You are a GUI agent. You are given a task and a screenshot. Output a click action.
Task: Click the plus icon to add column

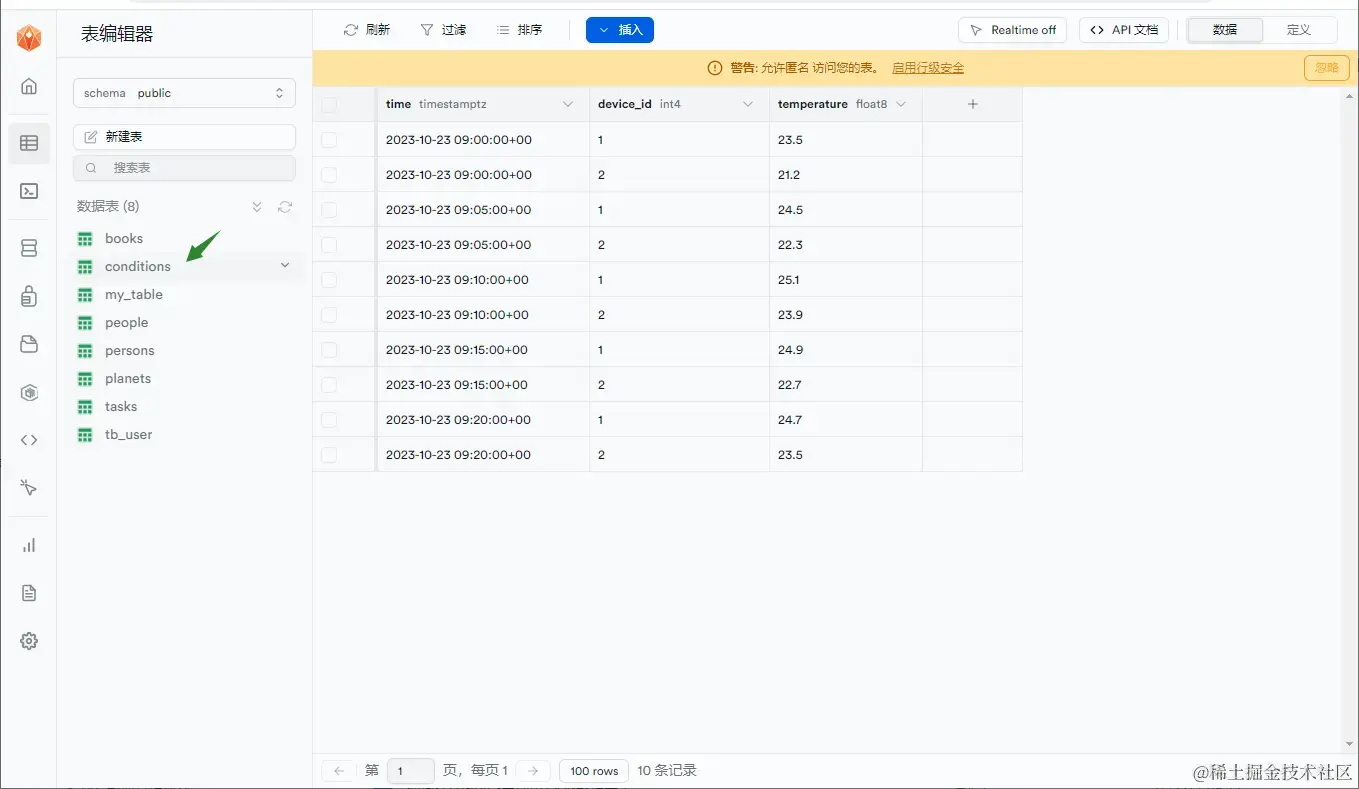coord(973,104)
